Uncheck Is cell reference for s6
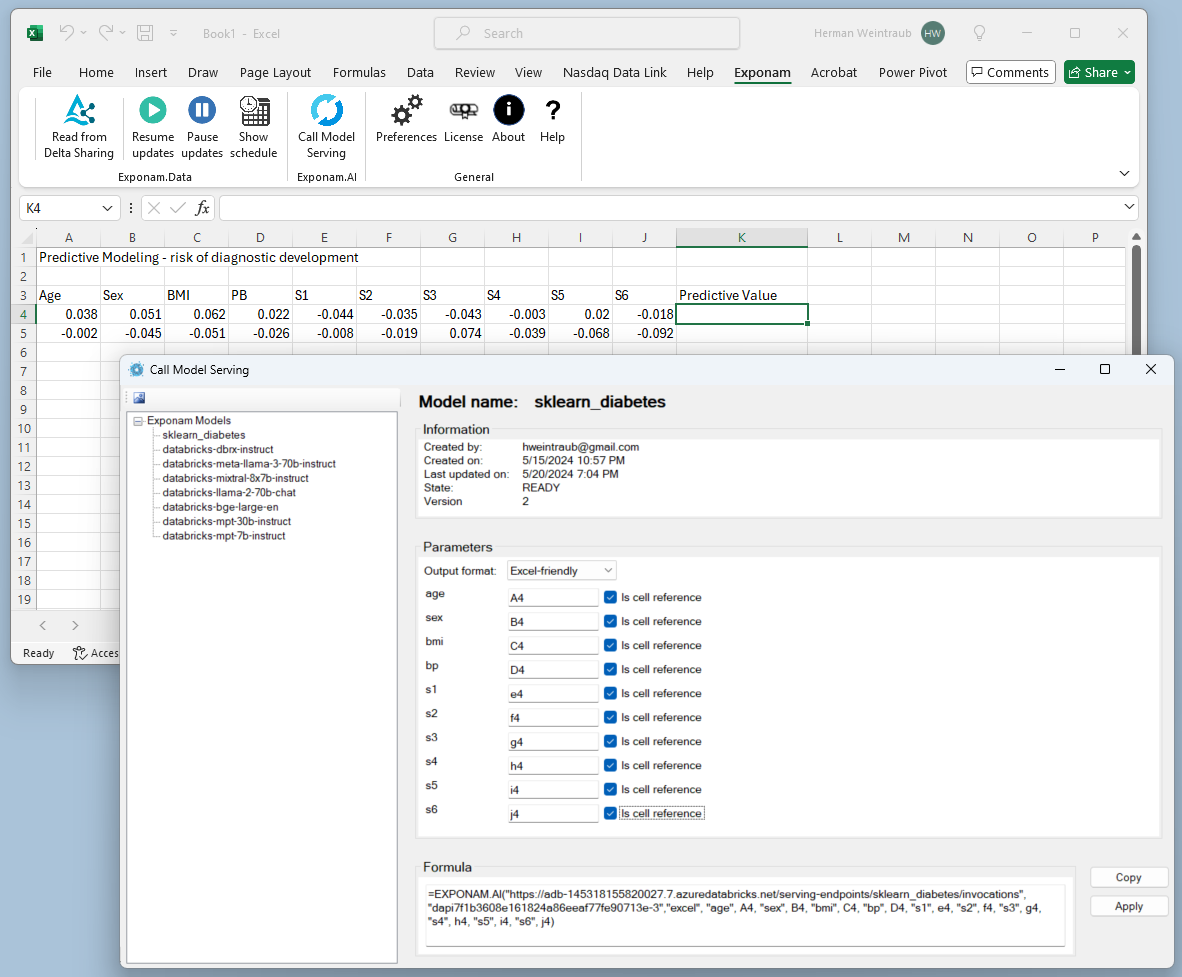 [x=611, y=813]
